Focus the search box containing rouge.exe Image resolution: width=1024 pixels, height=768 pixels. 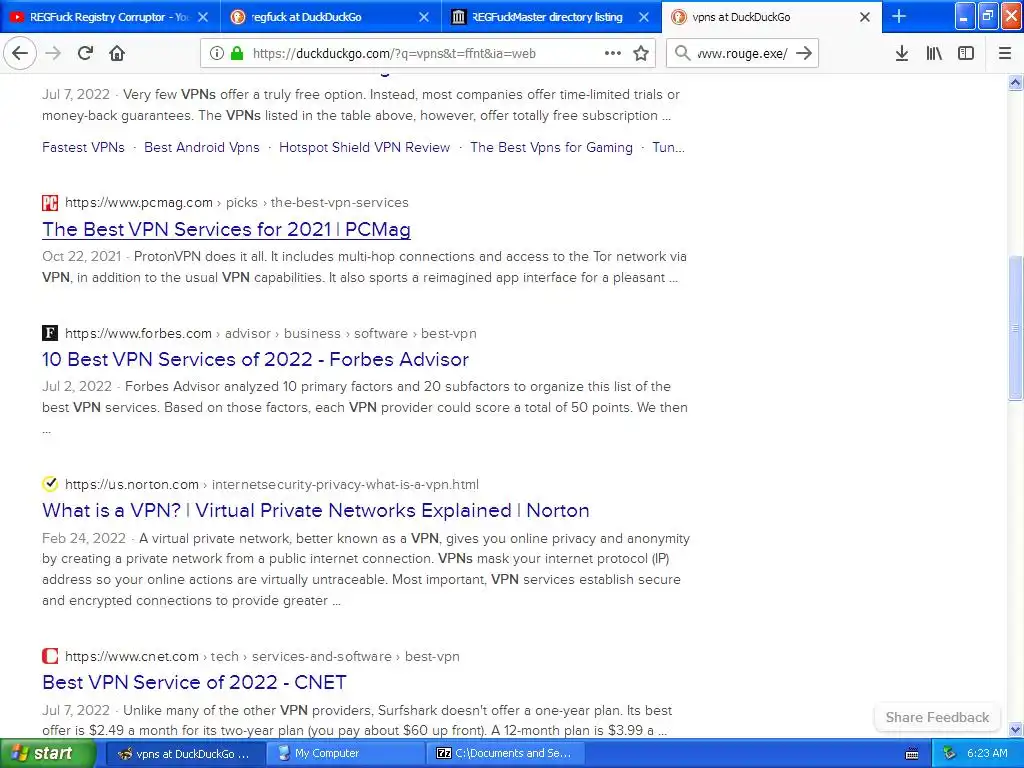[x=742, y=54]
